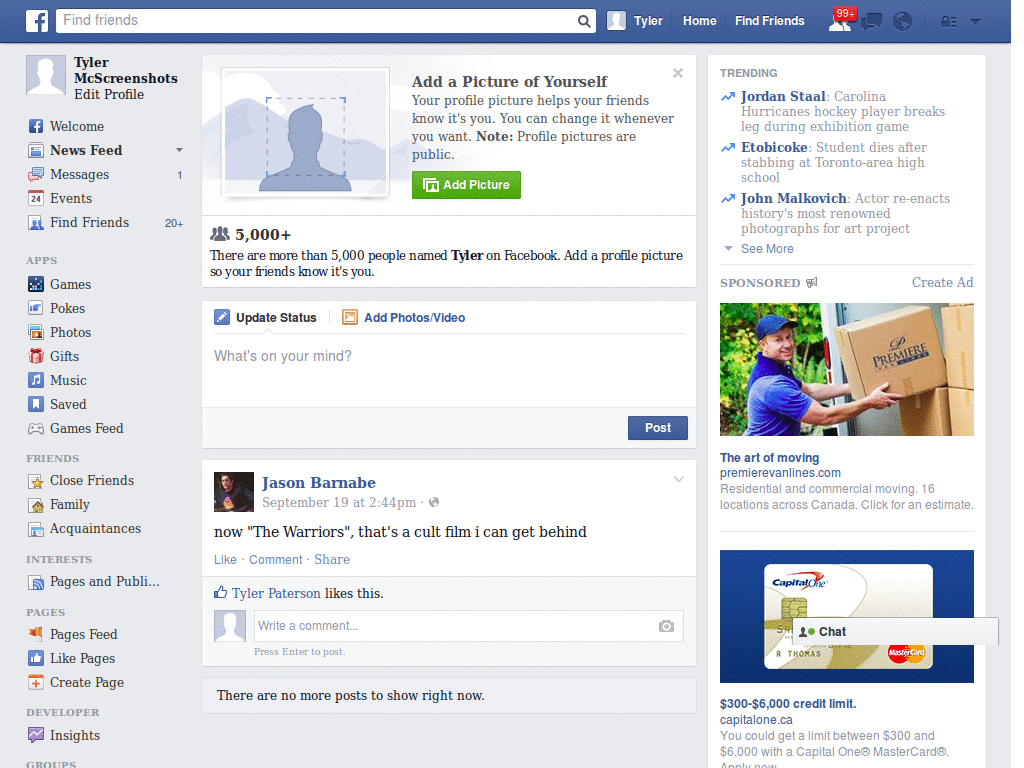Viewport: 1024px width, 768px height.
Task: Click the Pages Feed flag icon
Action: [36, 634]
